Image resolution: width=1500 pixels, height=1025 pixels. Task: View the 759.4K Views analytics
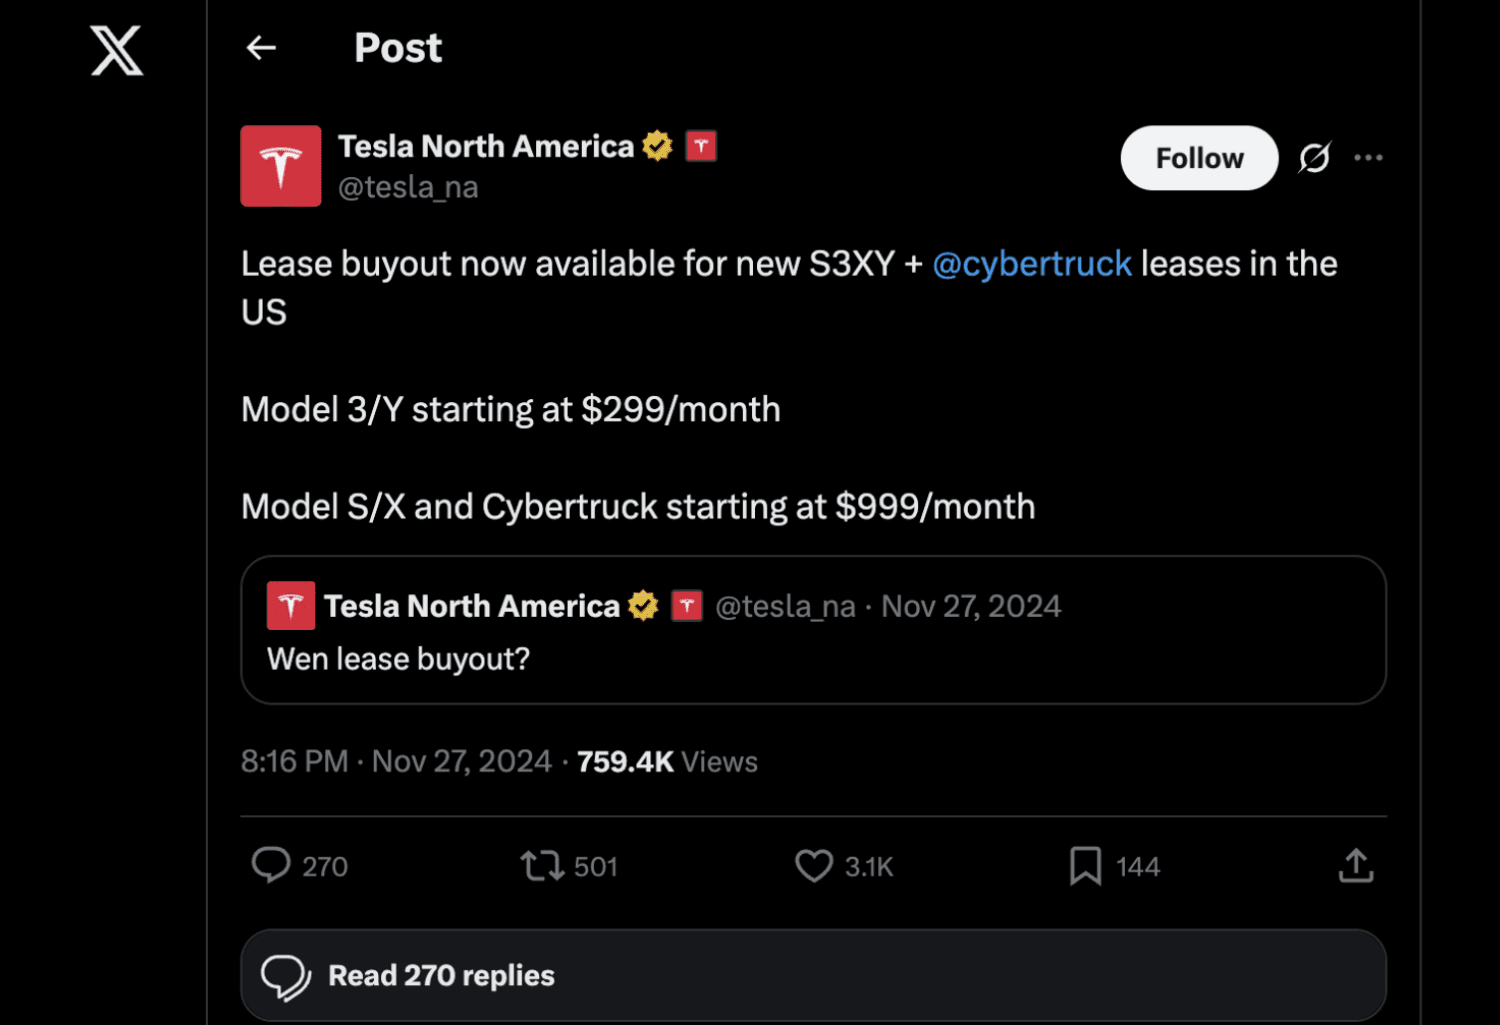click(667, 762)
